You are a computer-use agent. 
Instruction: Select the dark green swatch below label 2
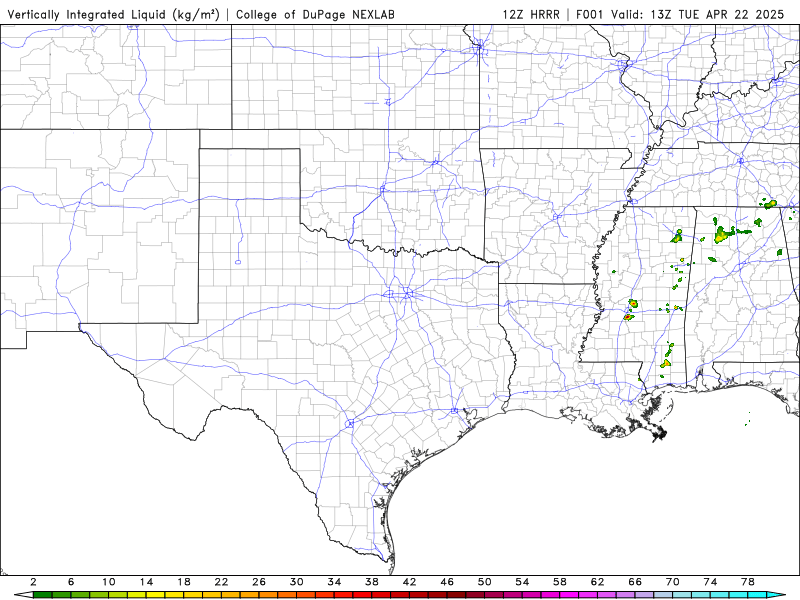[42, 595]
